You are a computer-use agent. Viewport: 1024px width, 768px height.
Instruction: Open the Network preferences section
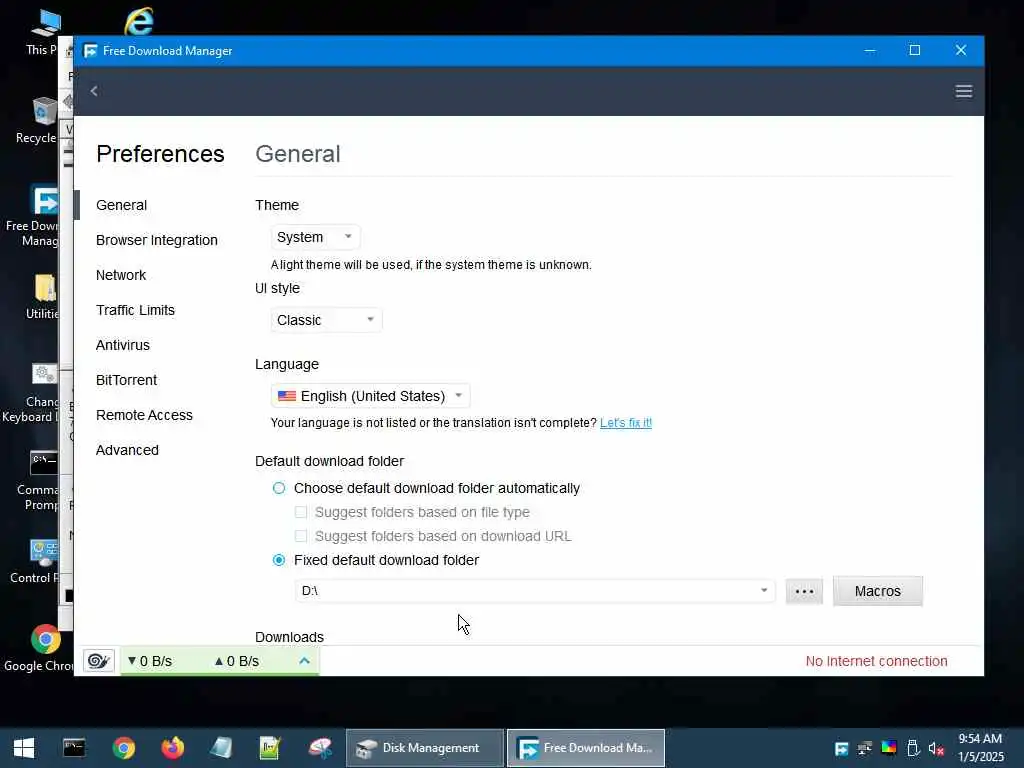(x=121, y=275)
